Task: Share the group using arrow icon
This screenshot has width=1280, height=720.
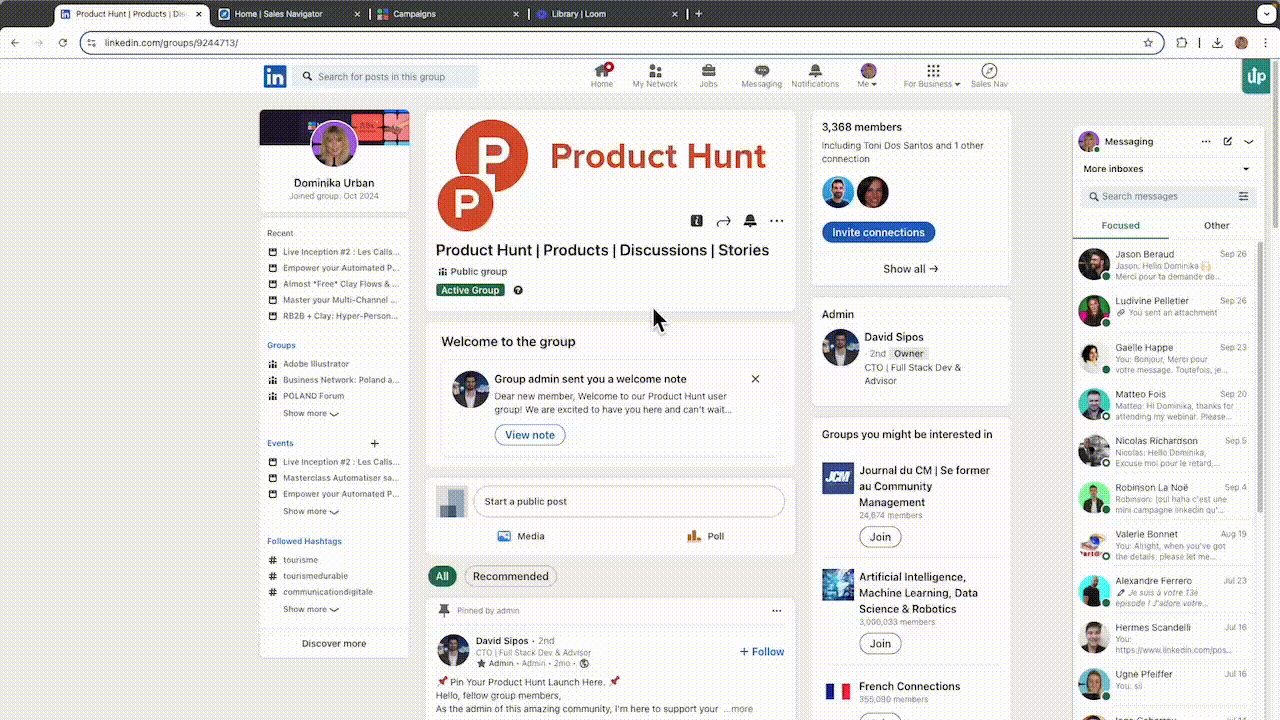Action: [x=724, y=221]
